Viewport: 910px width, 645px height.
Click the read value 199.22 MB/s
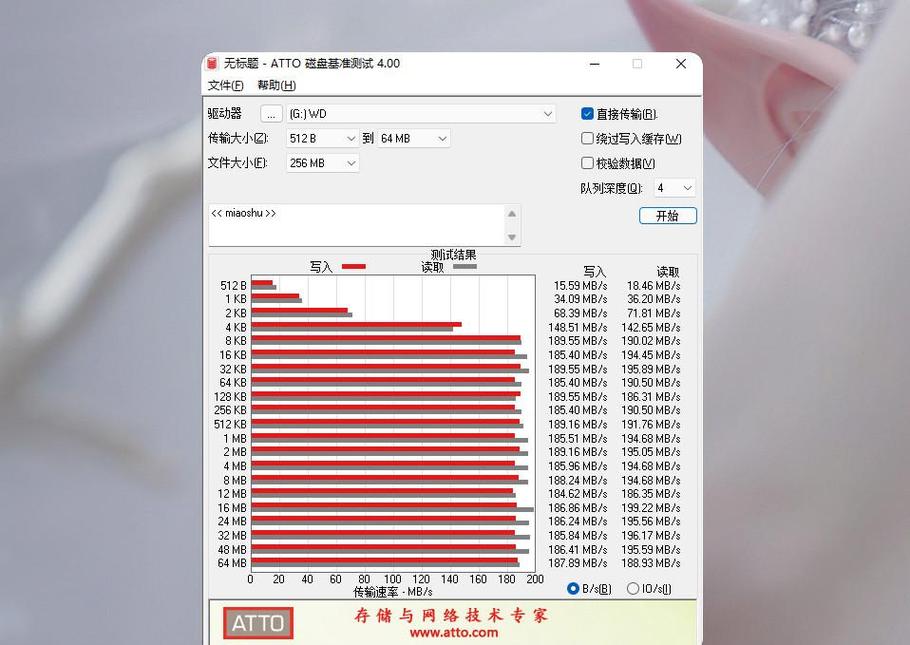pyautogui.click(x=651, y=508)
